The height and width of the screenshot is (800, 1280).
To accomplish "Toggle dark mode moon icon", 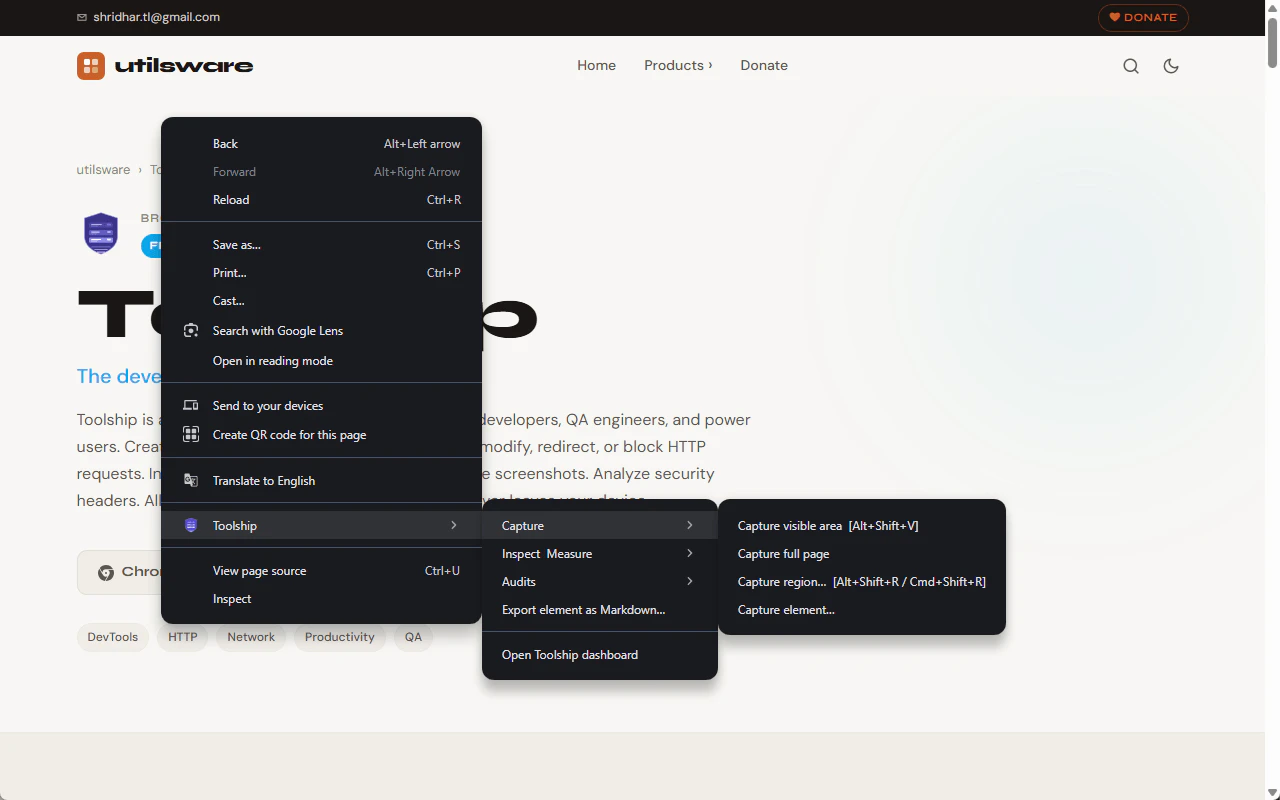I will click(x=1171, y=66).
